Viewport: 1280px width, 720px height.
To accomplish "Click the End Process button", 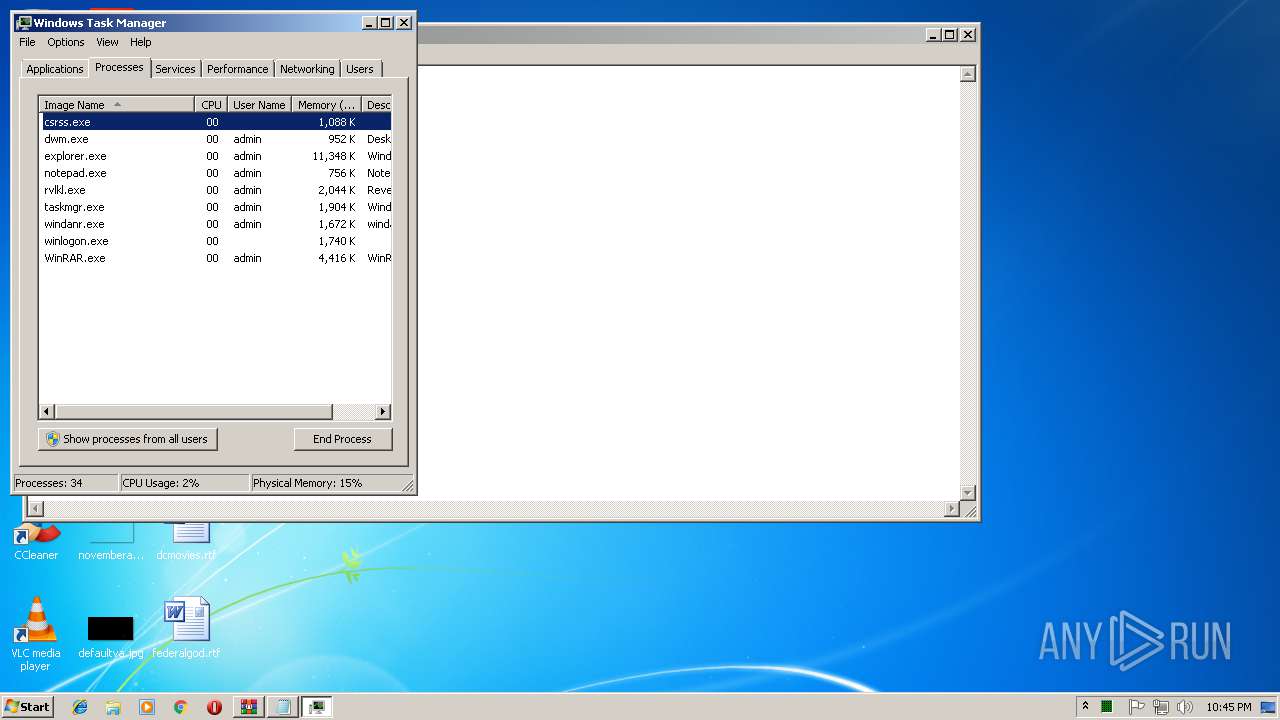I will (343, 439).
